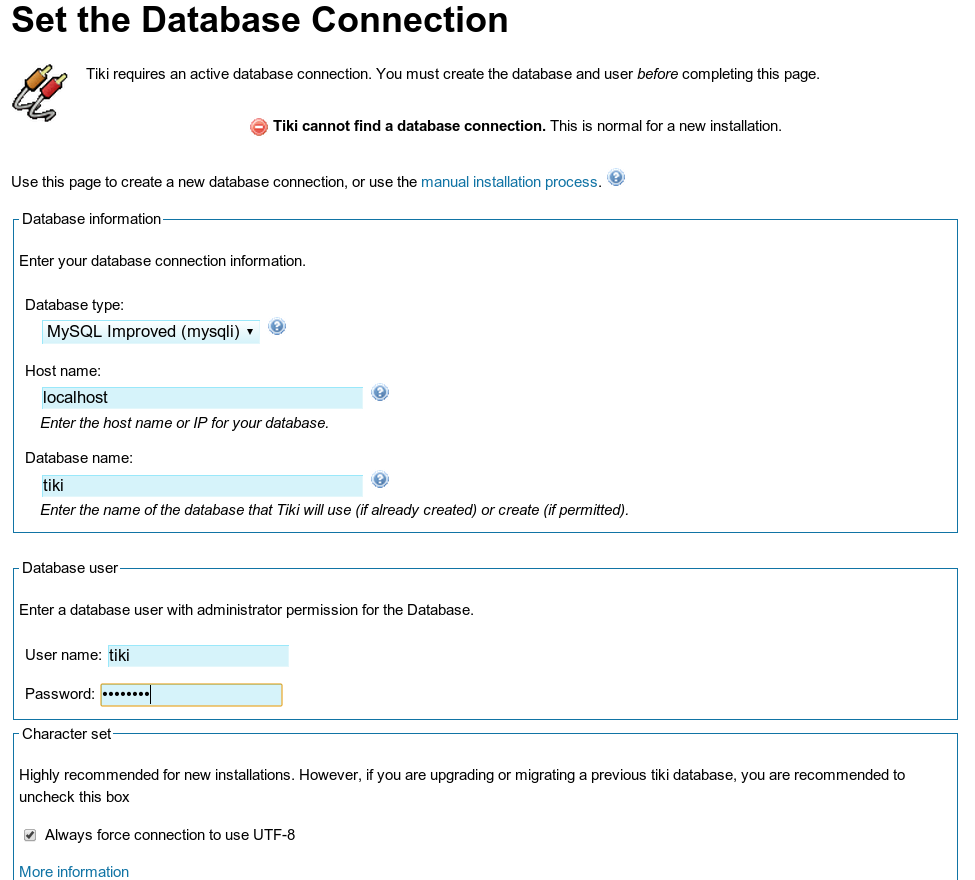975x880 pixels.
Task: Click the "Database user" section legend
Action: (x=70, y=568)
